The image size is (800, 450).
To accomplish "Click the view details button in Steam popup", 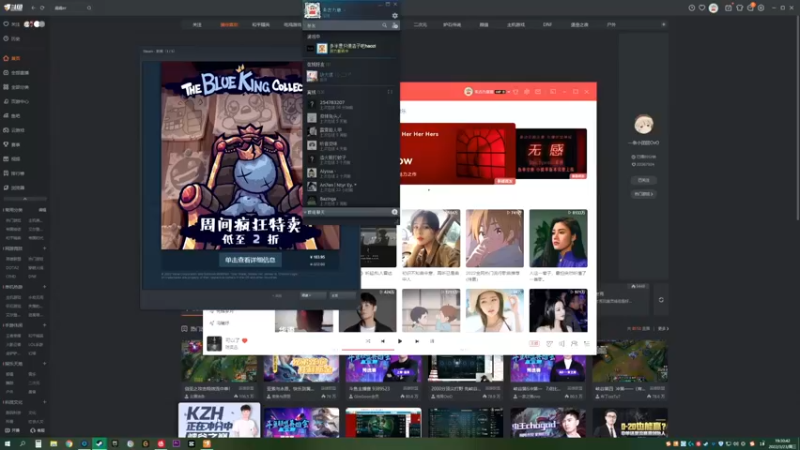I will click(x=250, y=260).
